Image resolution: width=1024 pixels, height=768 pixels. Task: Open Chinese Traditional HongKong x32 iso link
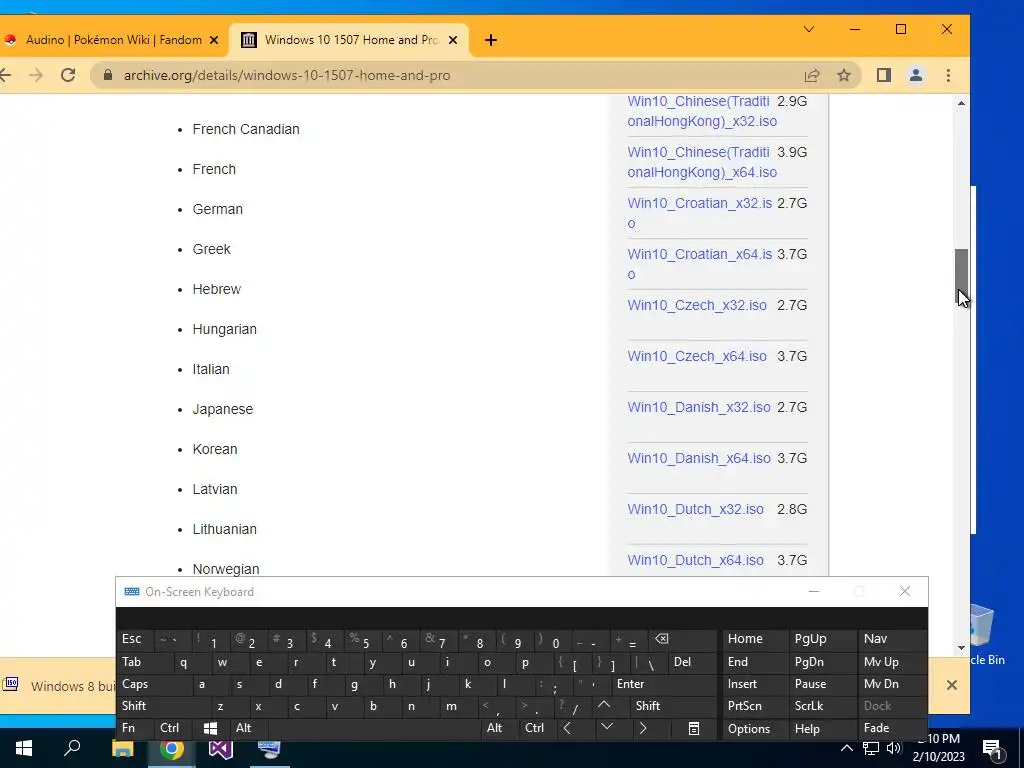(702, 111)
